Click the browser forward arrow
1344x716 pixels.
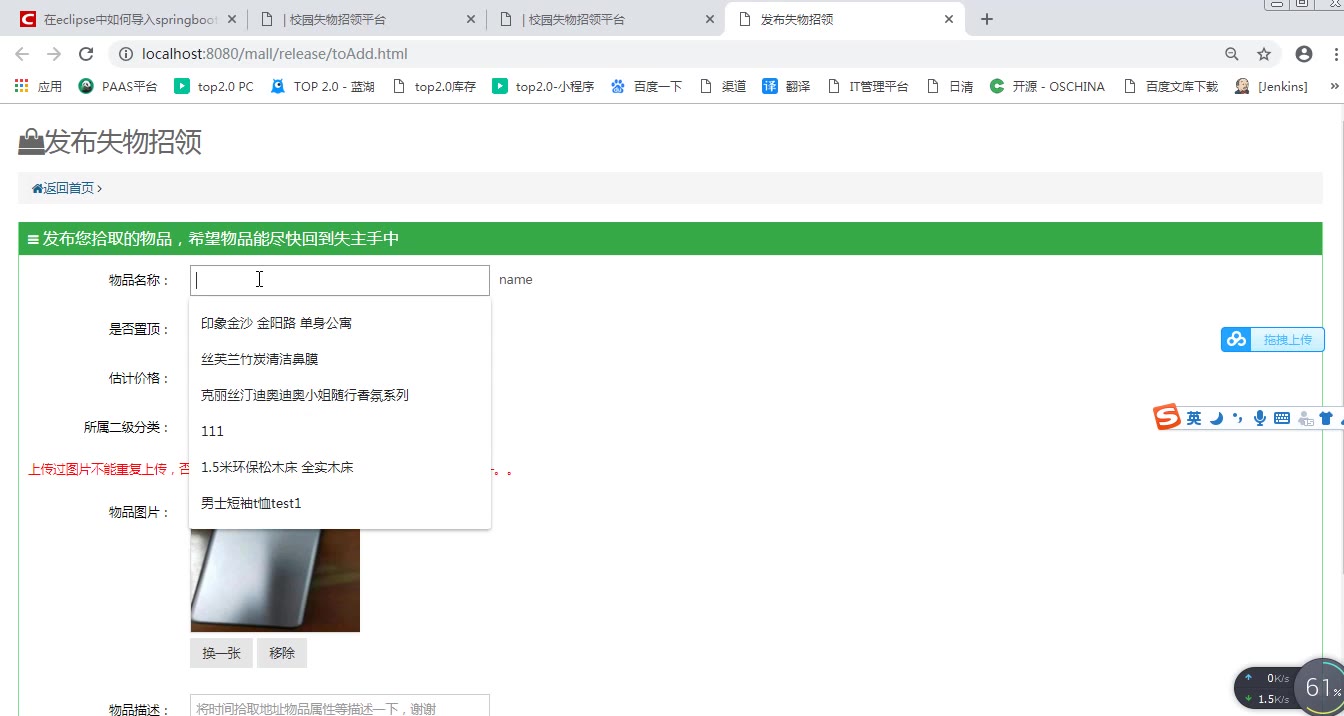pos(54,54)
